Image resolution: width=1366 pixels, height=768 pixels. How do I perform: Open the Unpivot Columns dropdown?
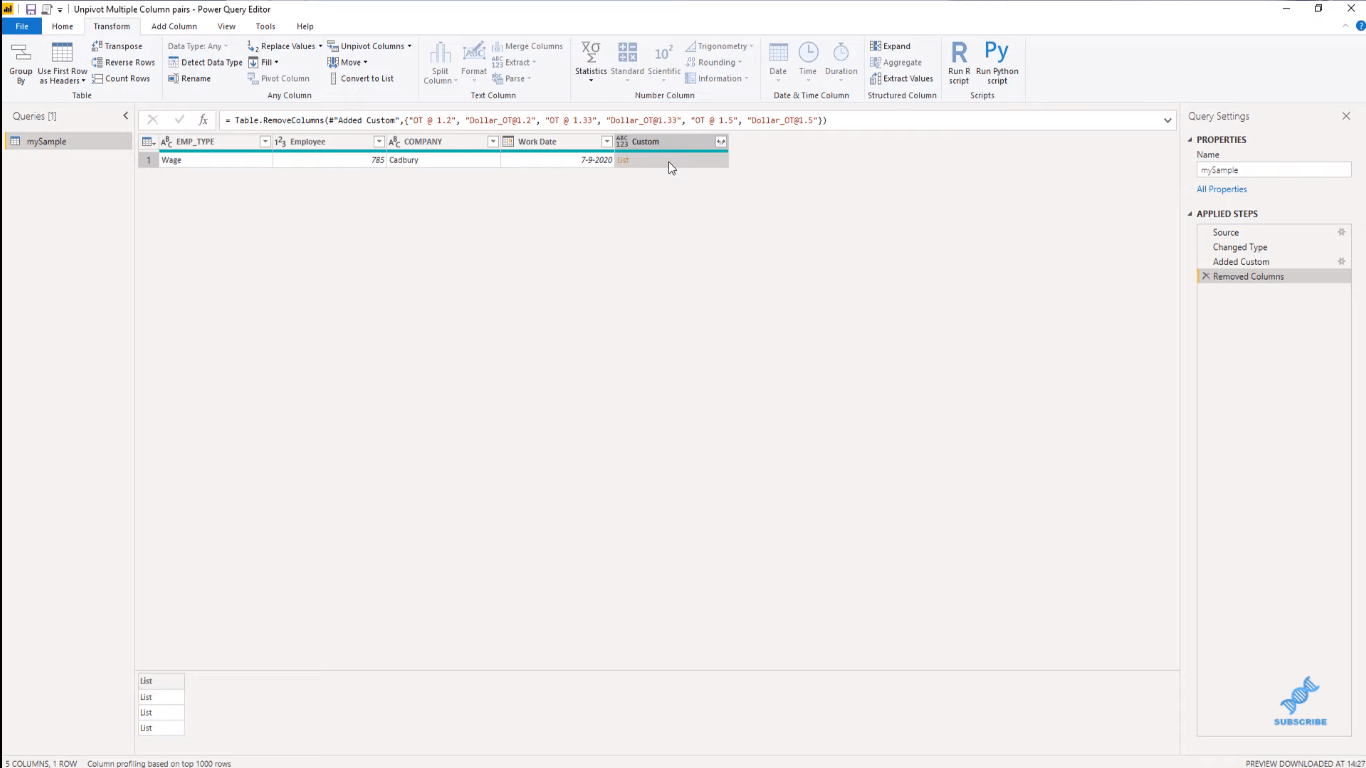tap(409, 46)
